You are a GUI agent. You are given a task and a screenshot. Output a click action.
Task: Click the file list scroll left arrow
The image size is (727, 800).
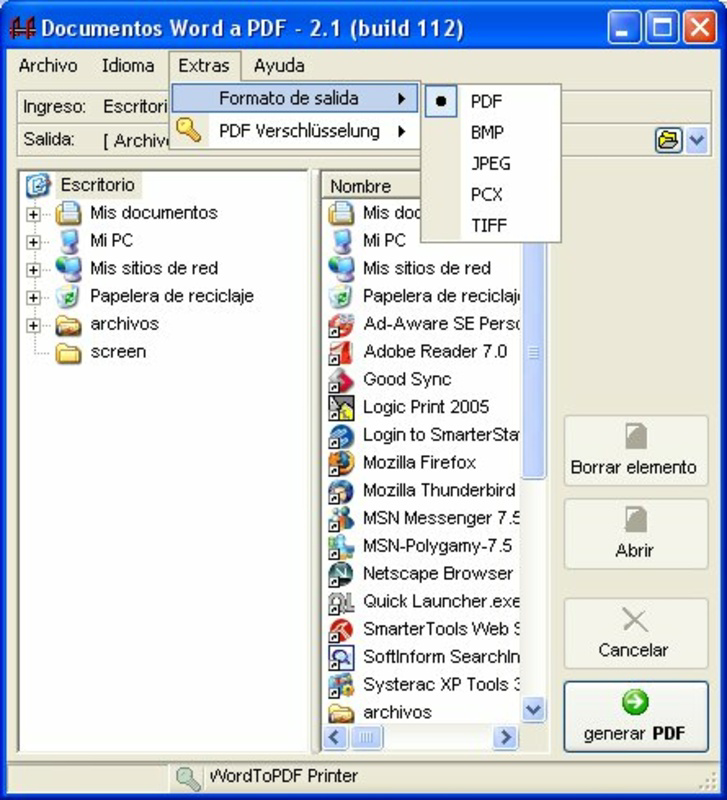click(335, 737)
